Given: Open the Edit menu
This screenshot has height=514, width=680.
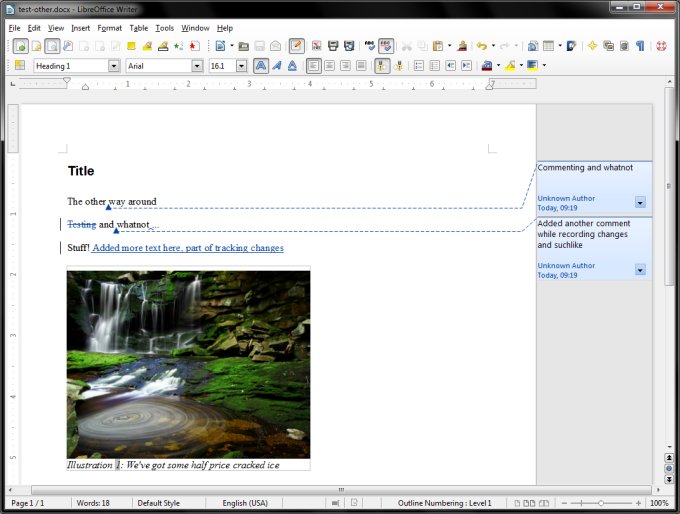Looking at the screenshot, I should pyautogui.click(x=34, y=28).
